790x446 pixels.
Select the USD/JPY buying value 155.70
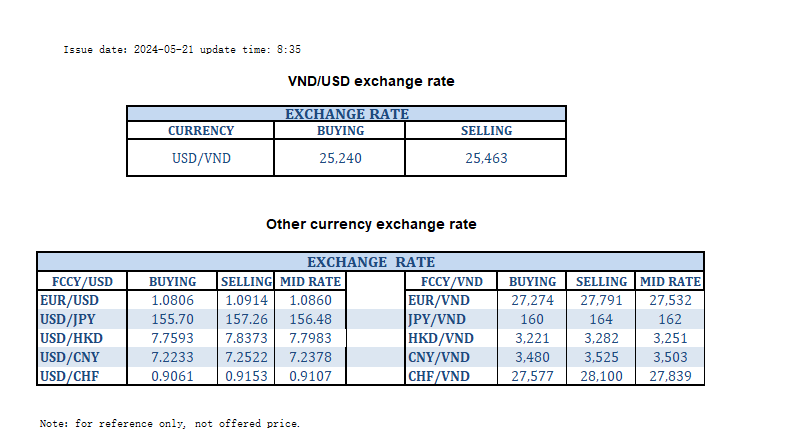pos(172,319)
